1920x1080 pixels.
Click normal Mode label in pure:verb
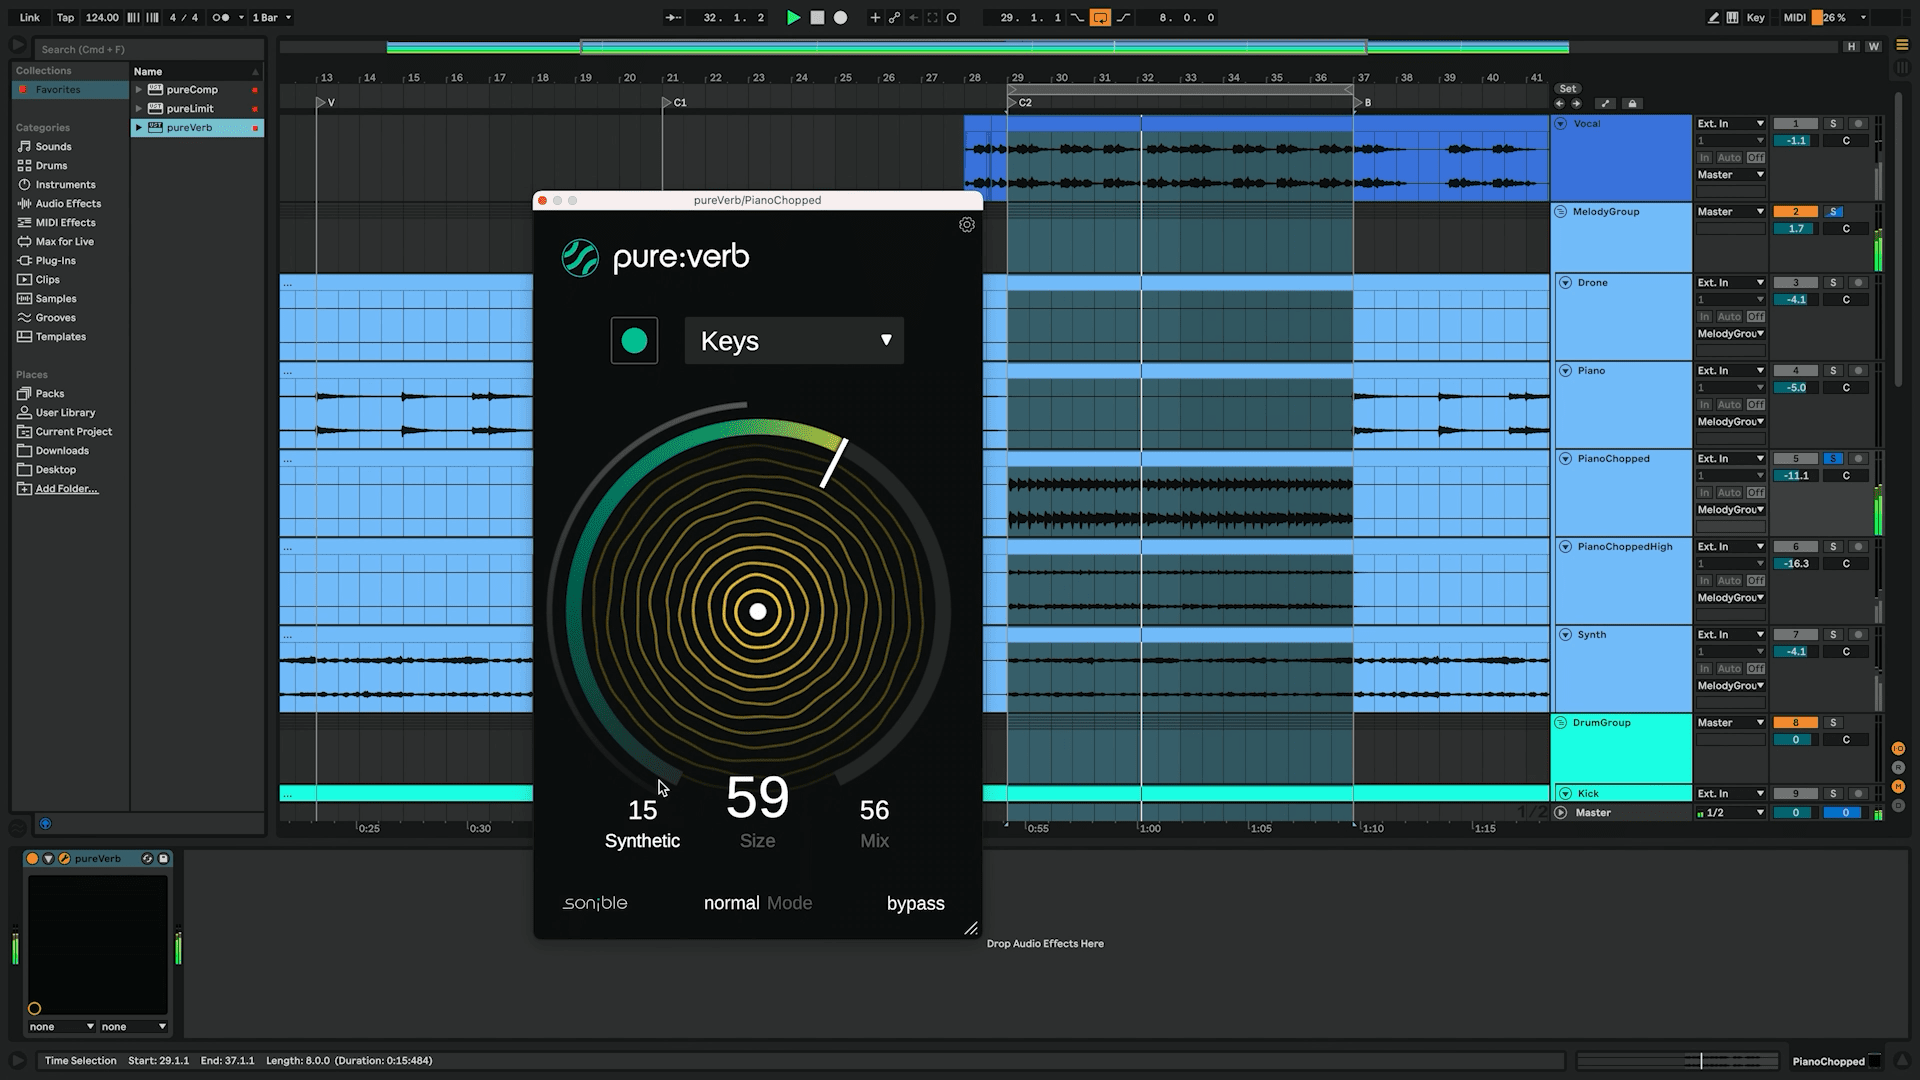758,903
